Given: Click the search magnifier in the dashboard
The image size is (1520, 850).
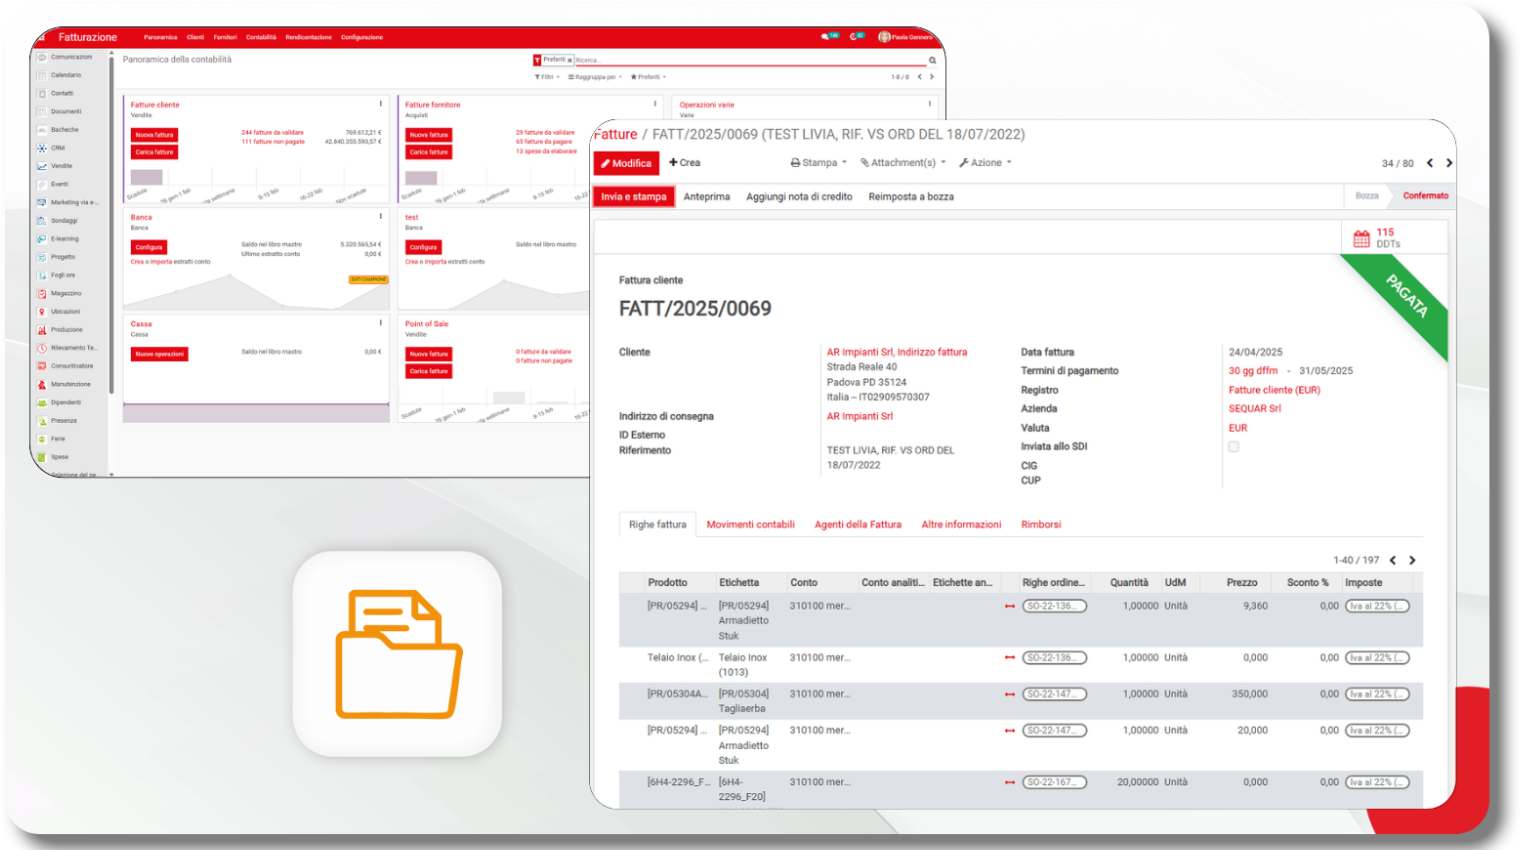Looking at the screenshot, I should (932, 60).
